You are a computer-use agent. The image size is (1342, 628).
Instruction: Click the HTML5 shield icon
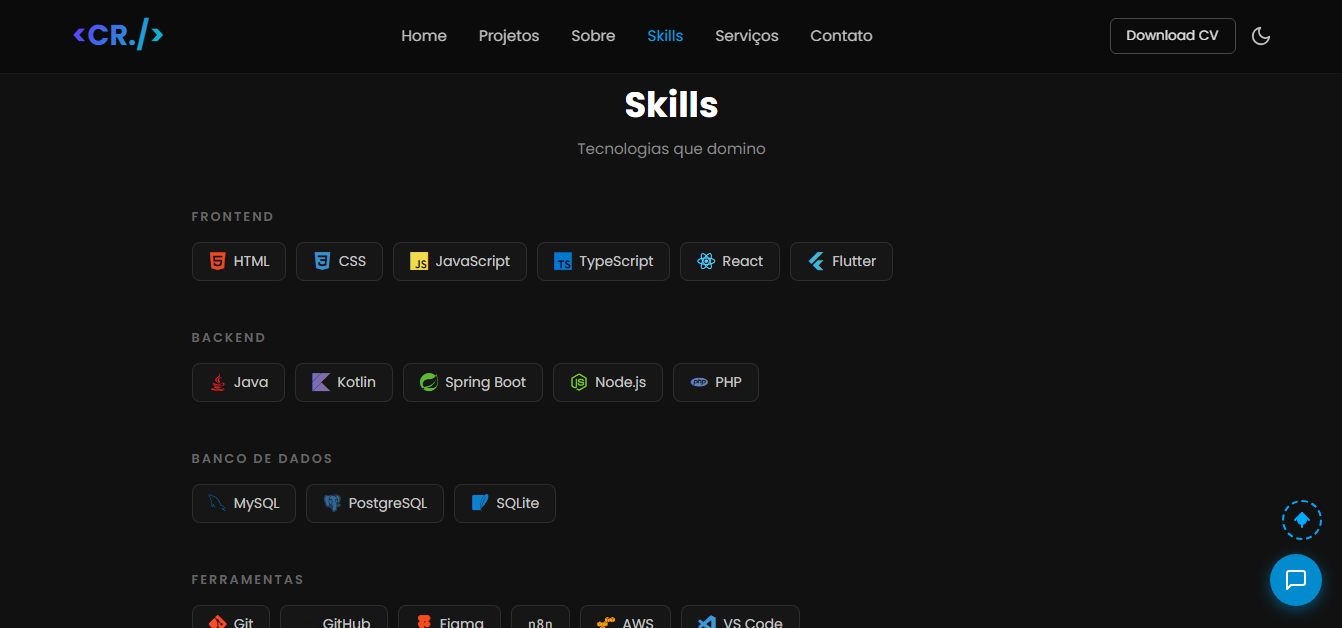click(217, 262)
